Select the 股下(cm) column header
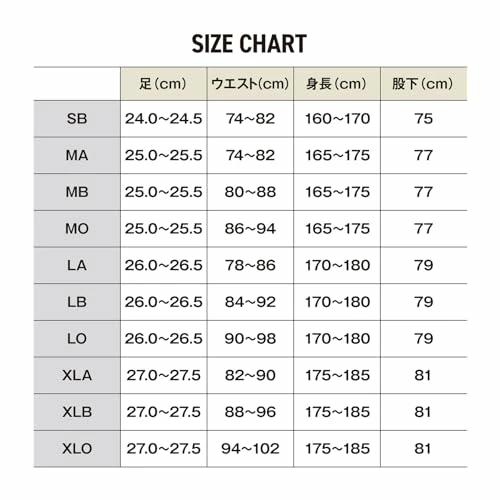This screenshot has width=500, height=500. [424, 84]
